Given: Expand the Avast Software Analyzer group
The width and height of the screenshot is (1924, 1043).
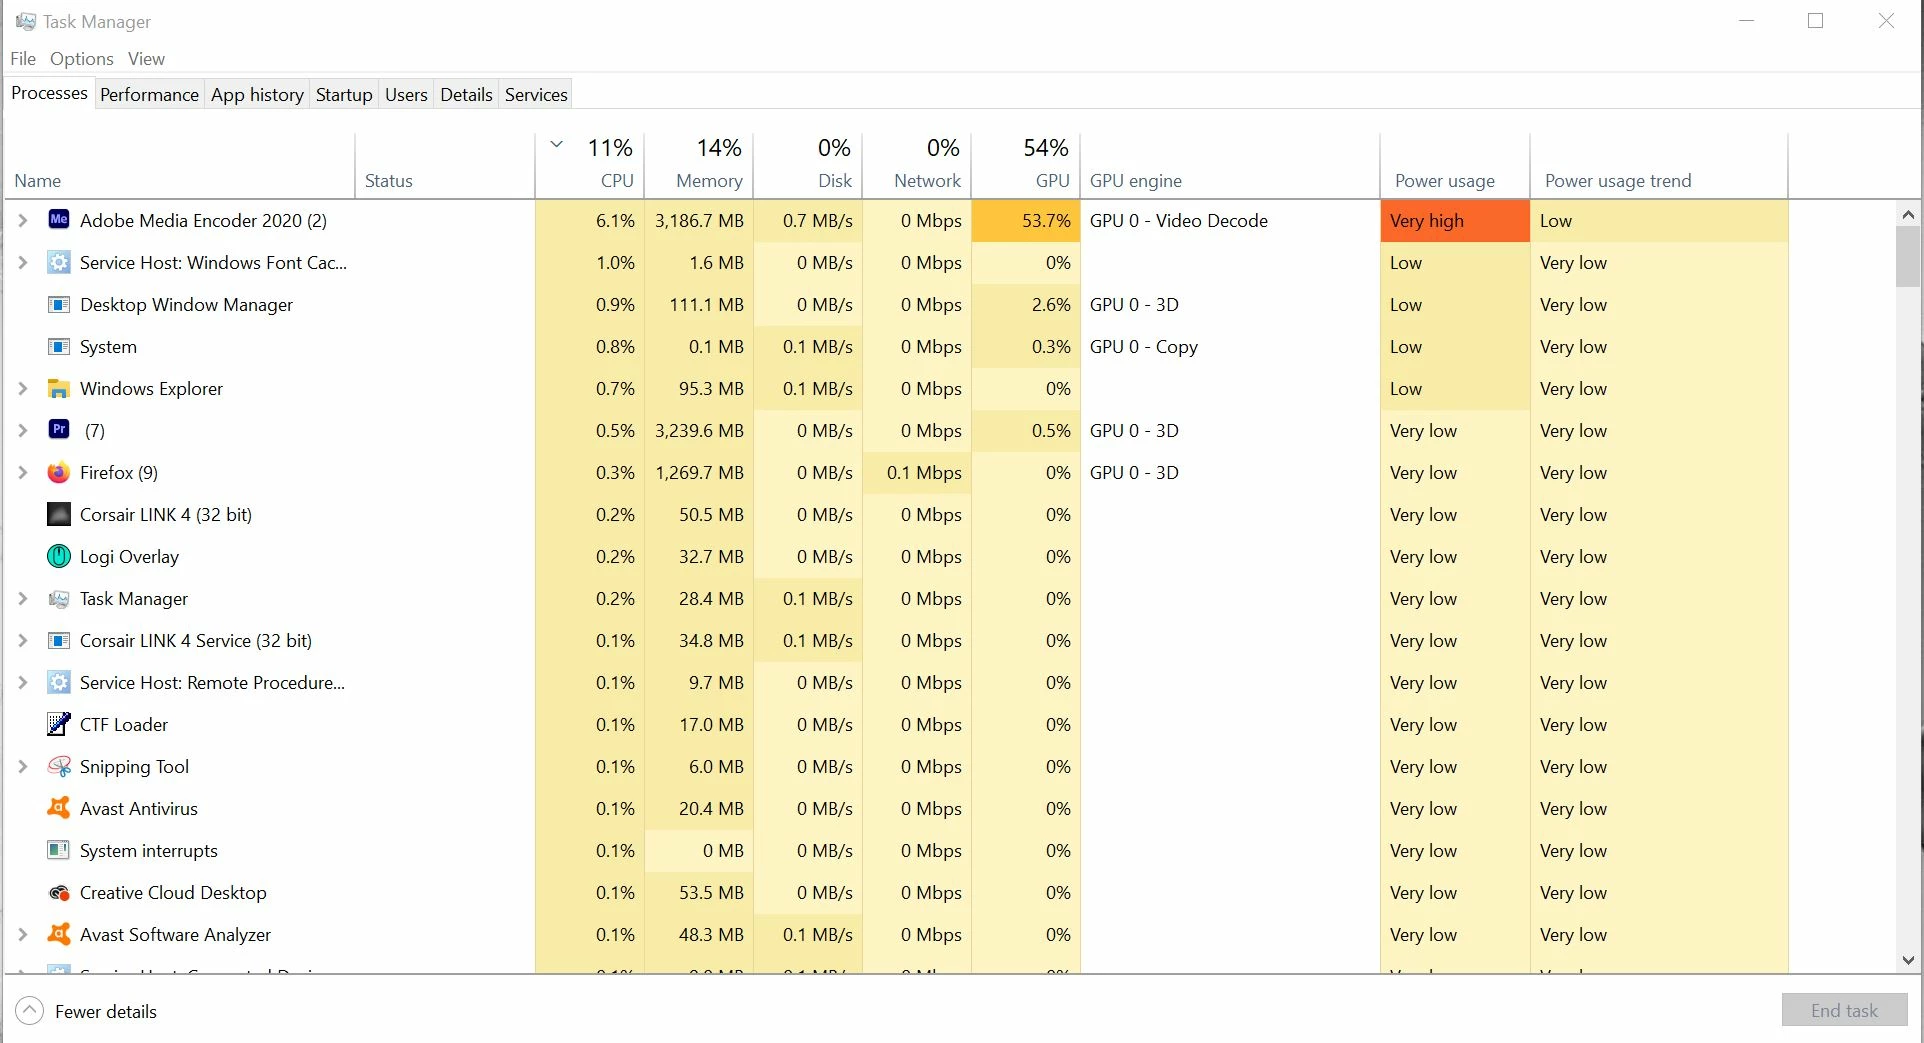Looking at the screenshot, I should (23, 934).
